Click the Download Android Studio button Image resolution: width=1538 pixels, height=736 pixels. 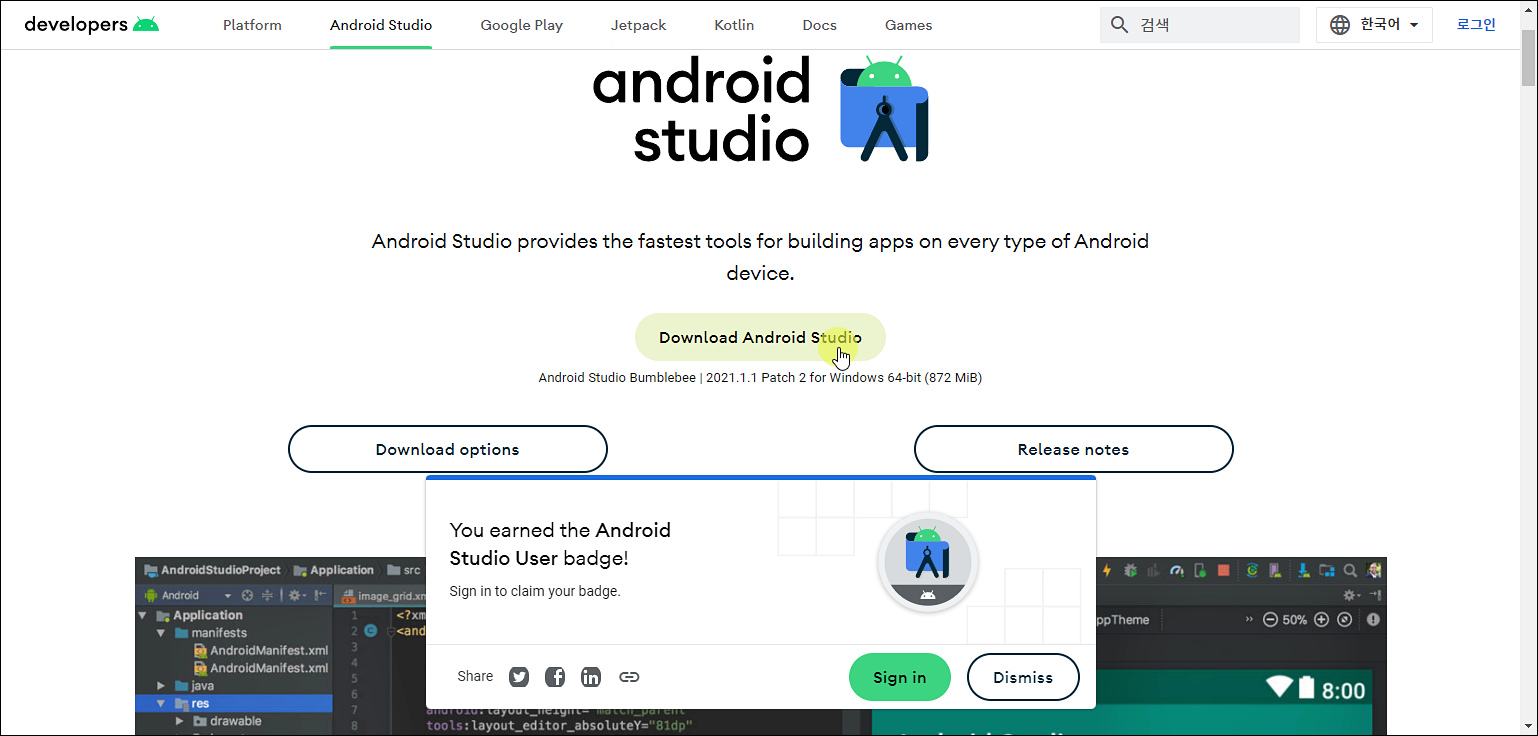[760, 337]
